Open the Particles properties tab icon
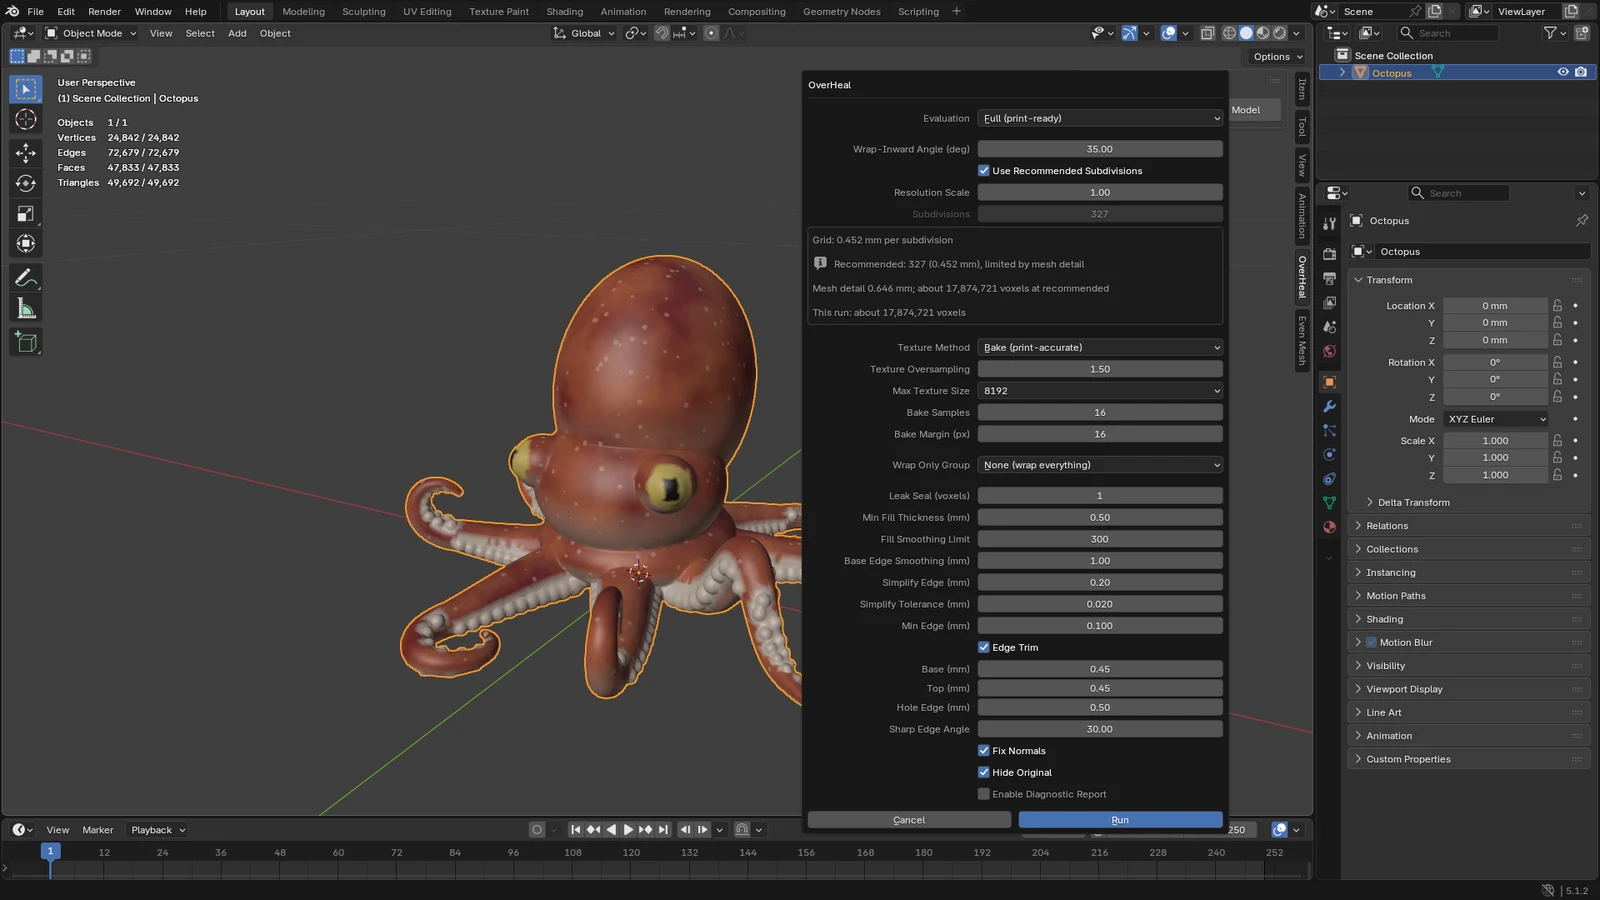This screenshot has width=1600, height=900. tap(1329, 430)
